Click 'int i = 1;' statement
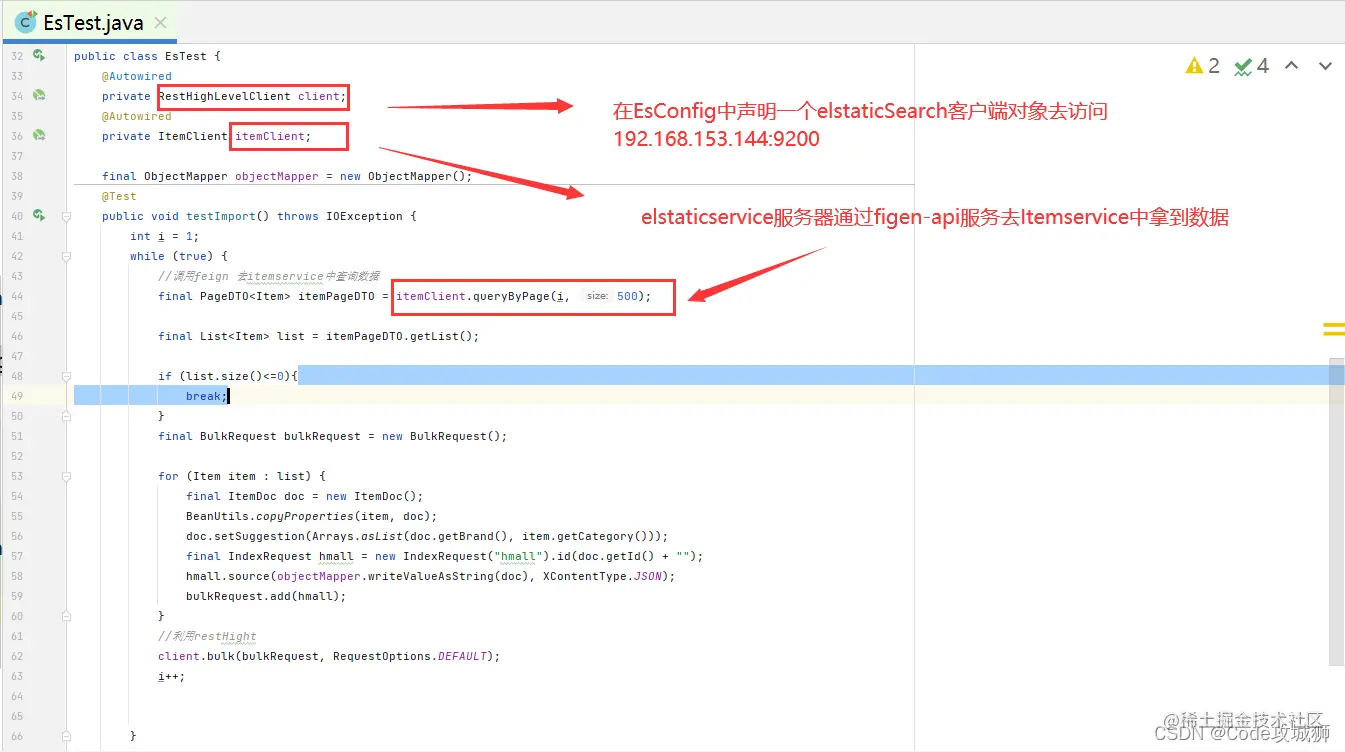 (165, 236)
